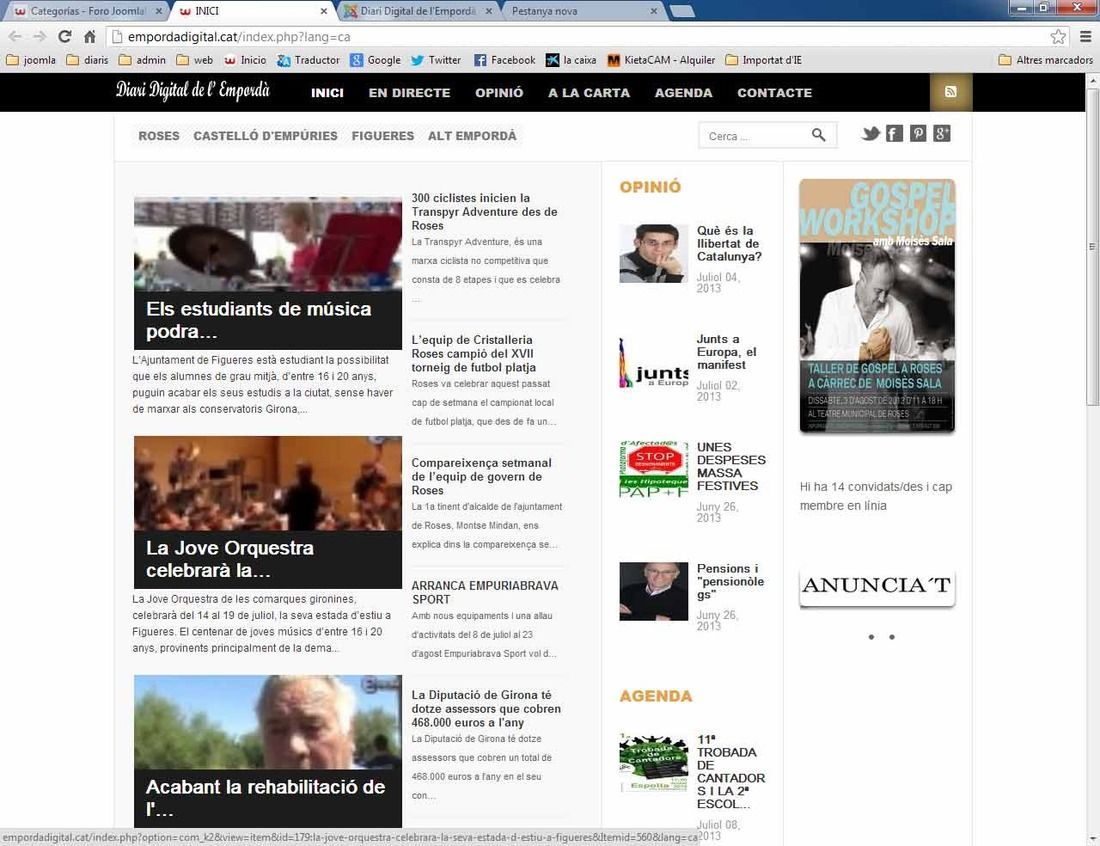Select the FIGUERES section link

[x=383, y=136]
